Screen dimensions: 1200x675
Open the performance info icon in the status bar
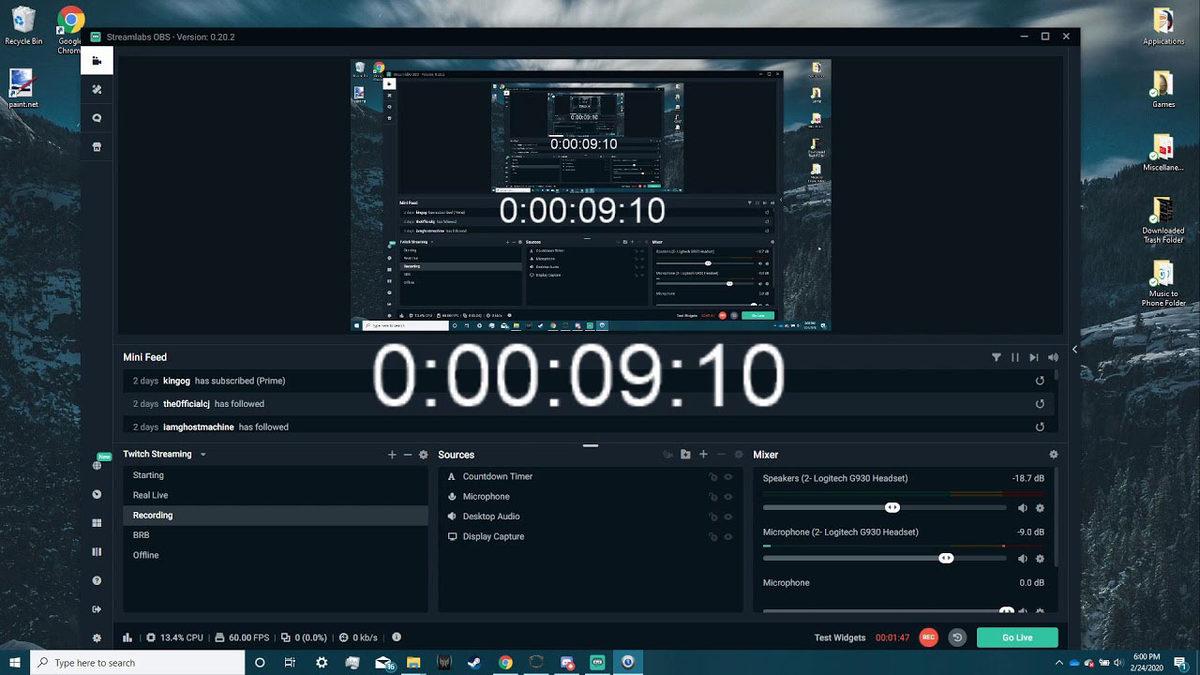[396, 637]
